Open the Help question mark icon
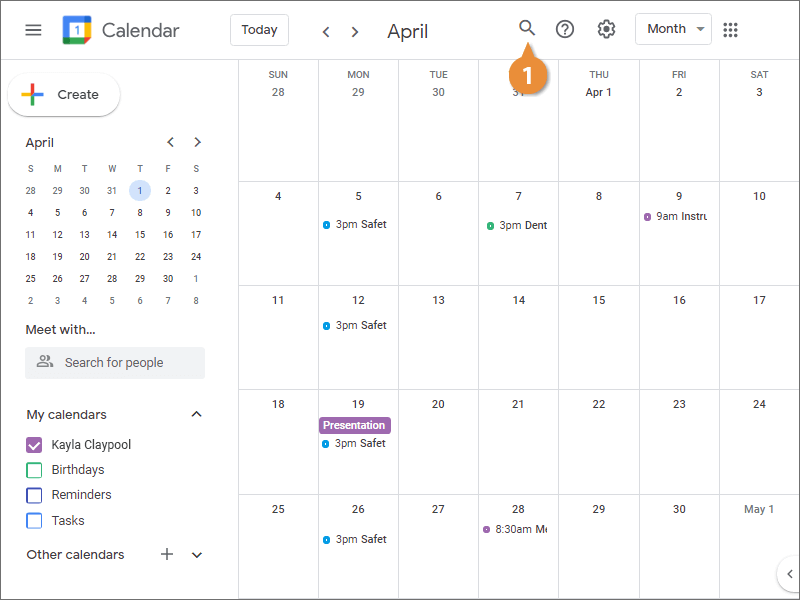The height and width of the screenshot is (600, 800). [565, 29]
